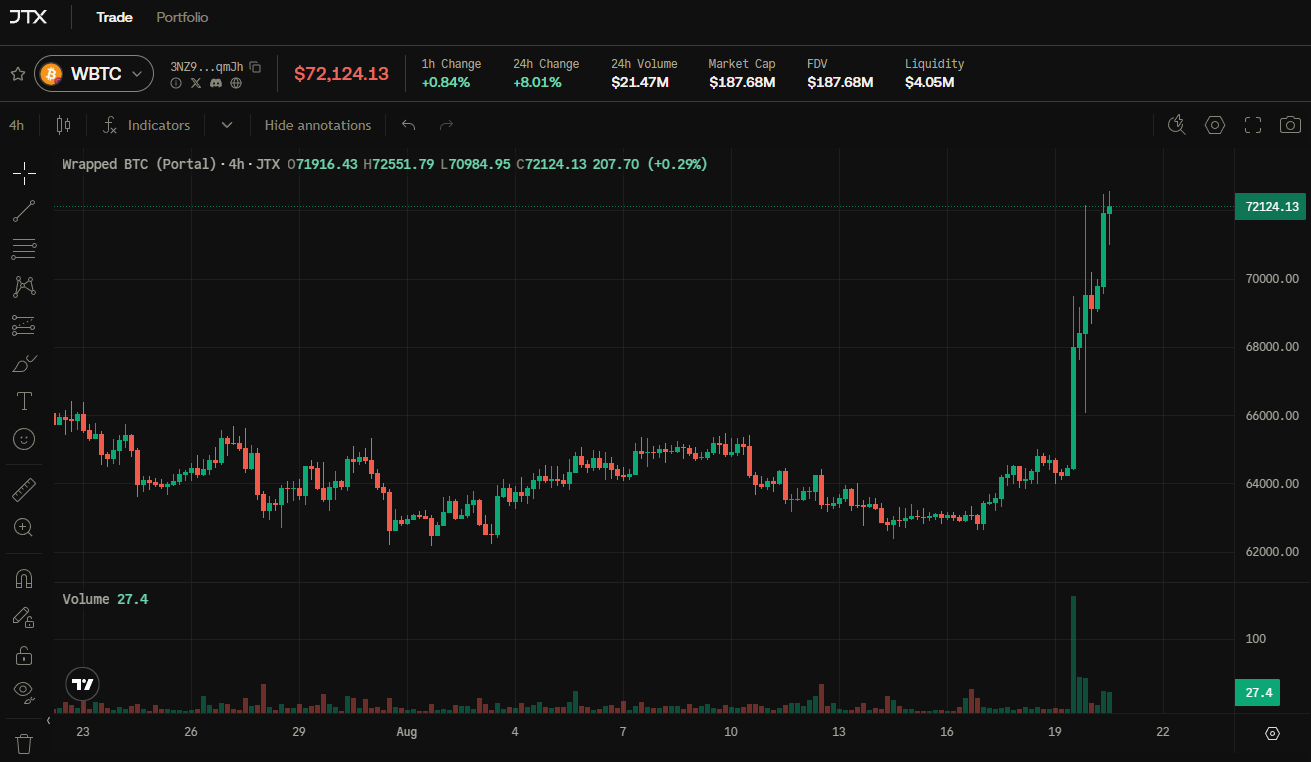Click the green 27.4 volume axis label

click(1258, 692)
